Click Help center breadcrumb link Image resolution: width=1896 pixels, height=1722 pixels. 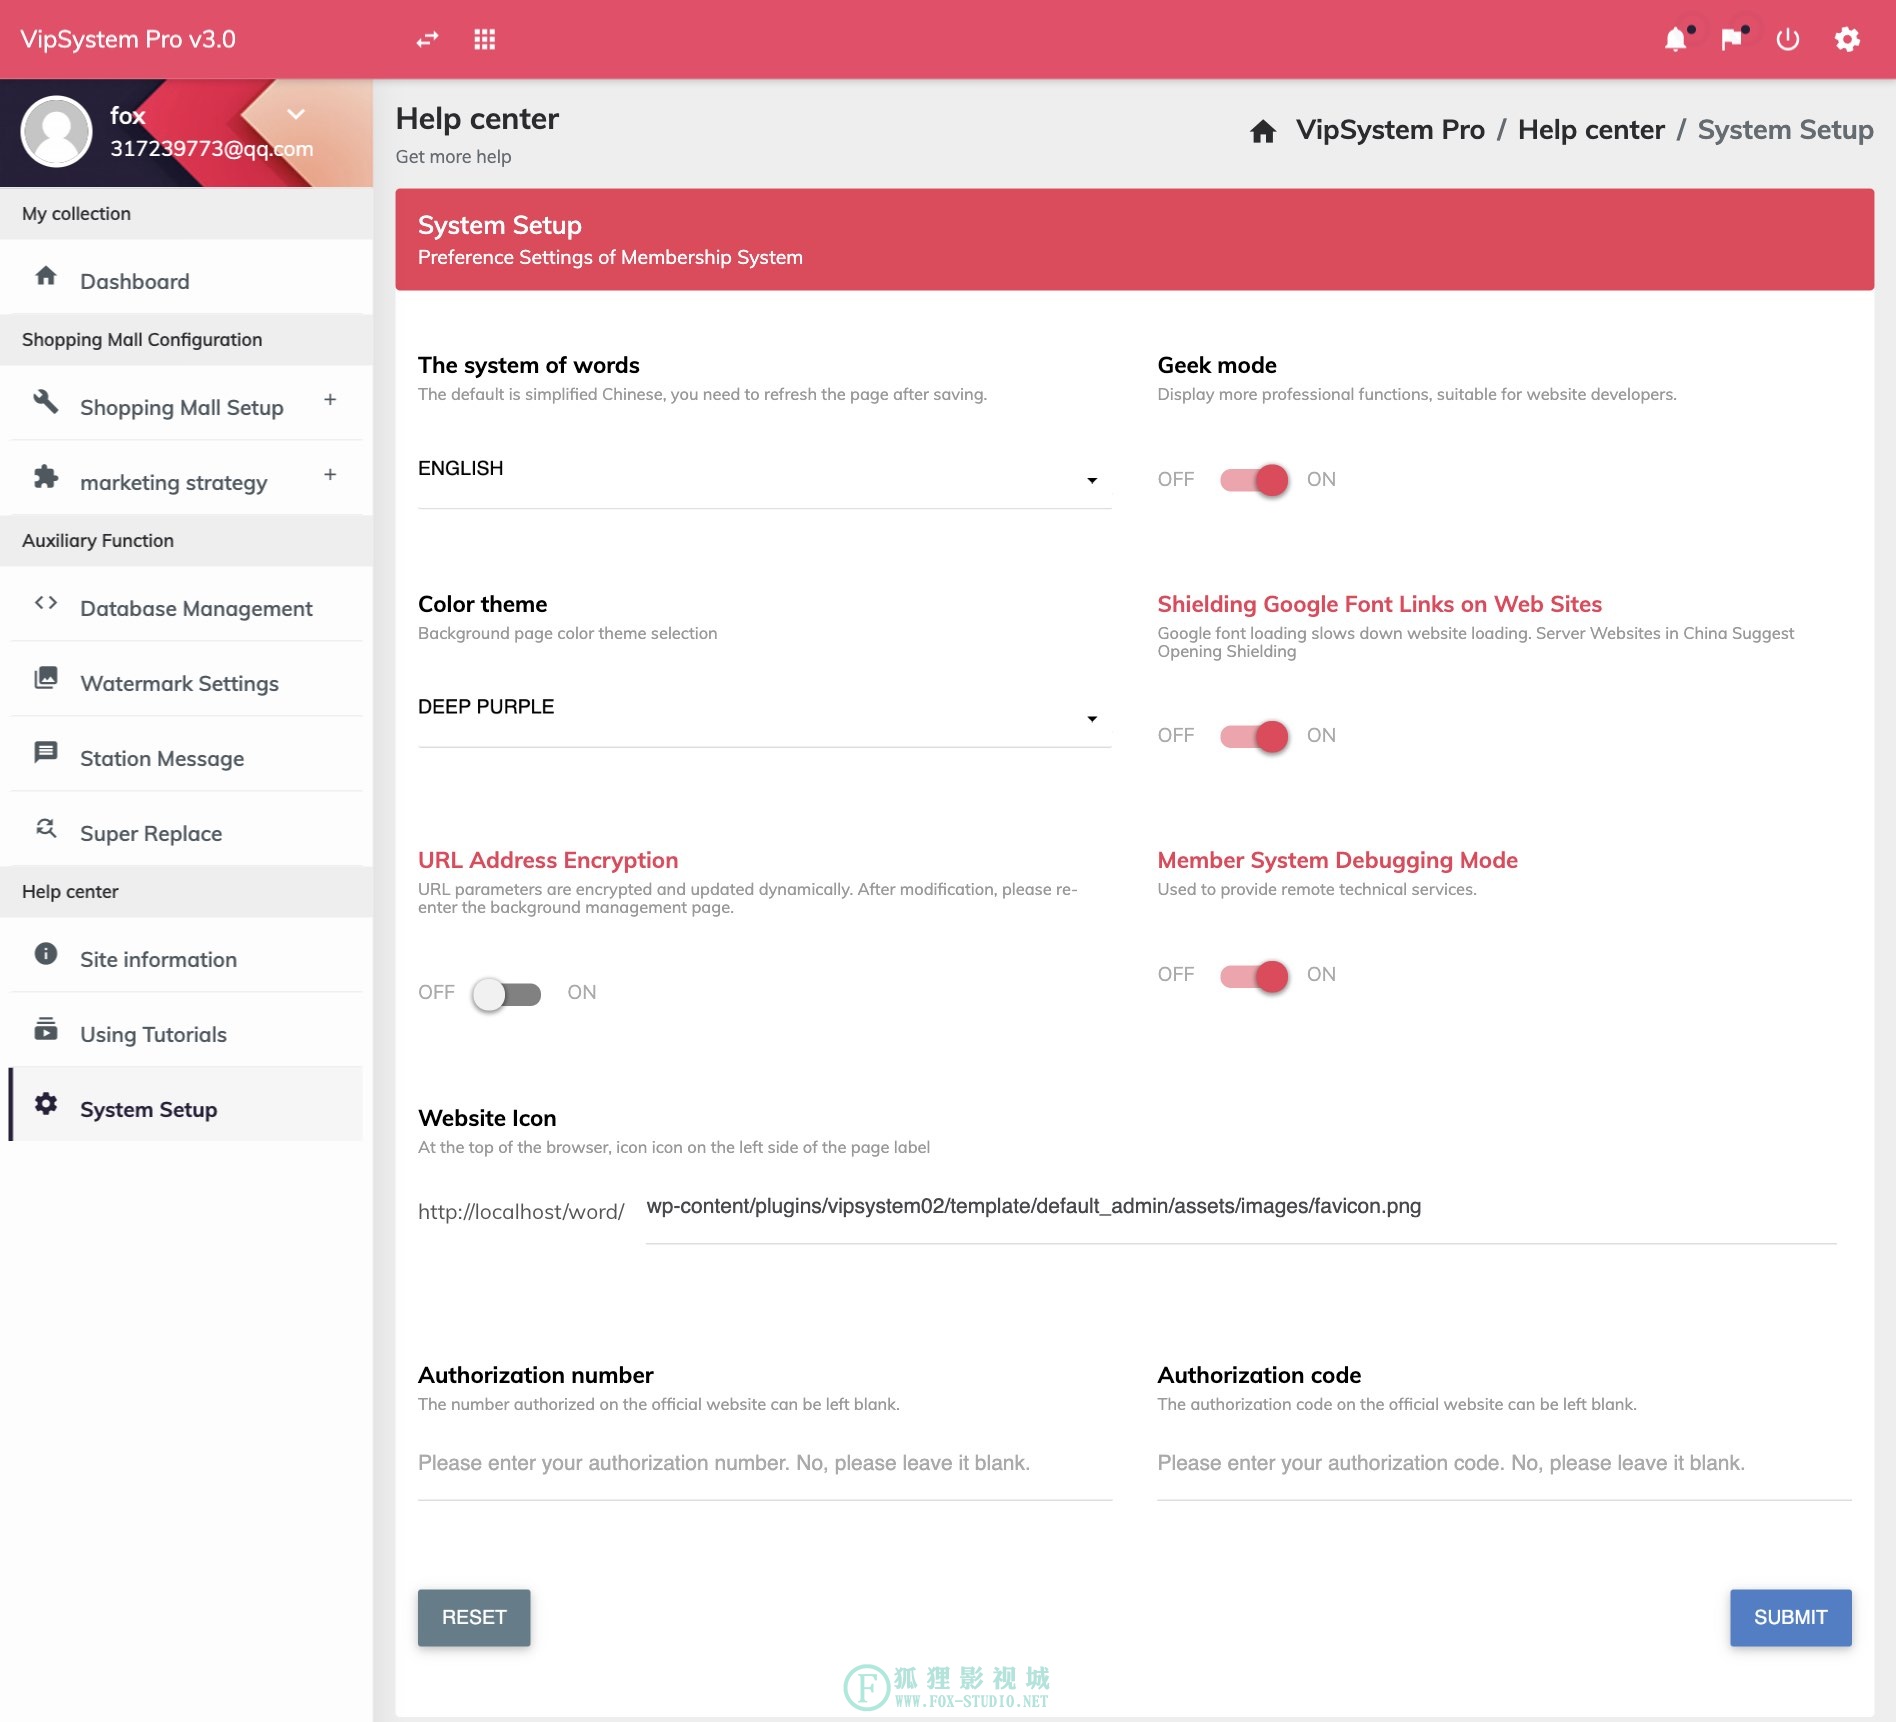pyautogui.click(x=1591, y=130)
